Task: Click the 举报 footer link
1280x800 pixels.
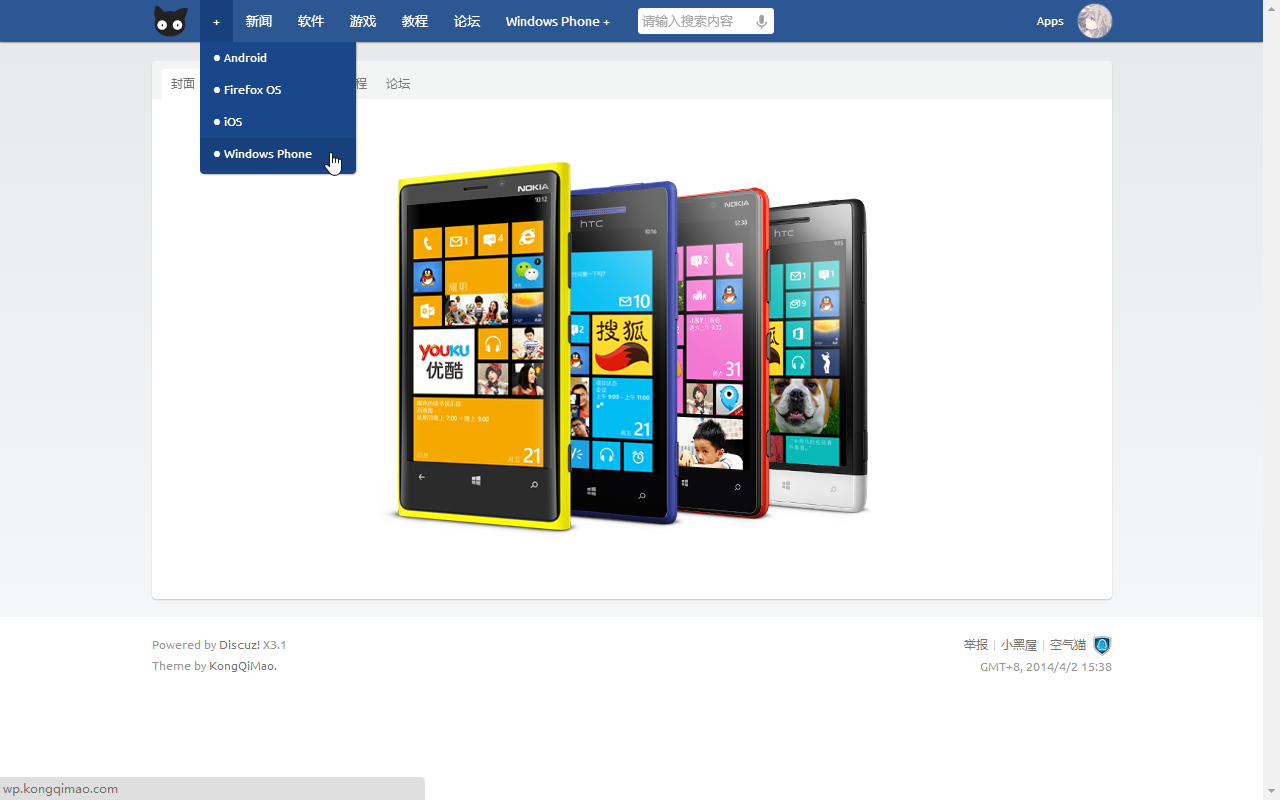Action: click(976, 645)
